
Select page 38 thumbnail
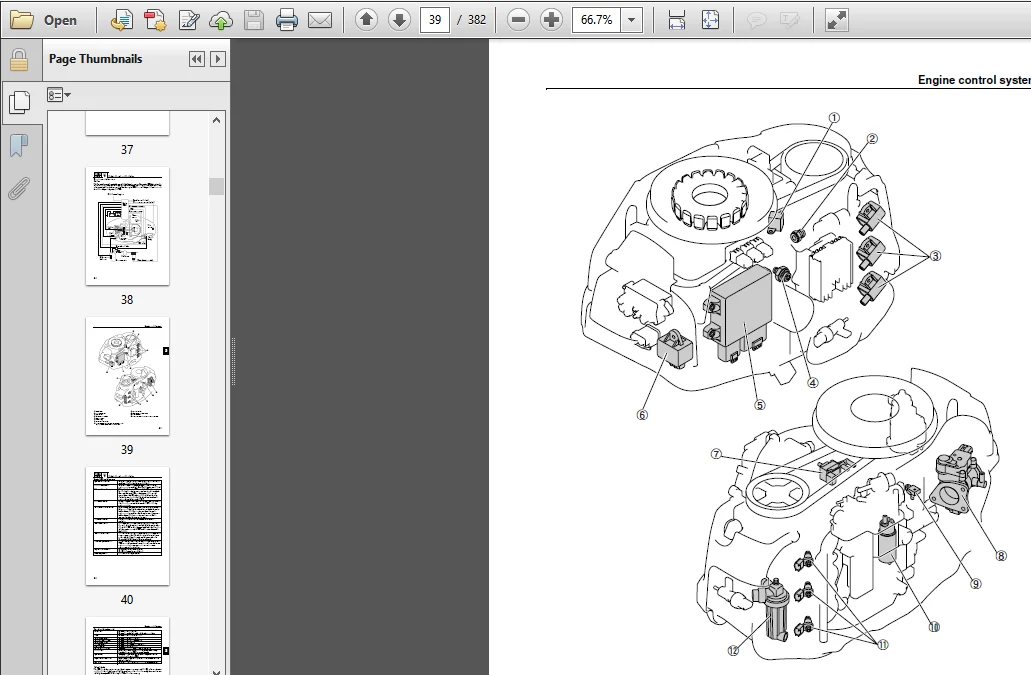[128, 226]
